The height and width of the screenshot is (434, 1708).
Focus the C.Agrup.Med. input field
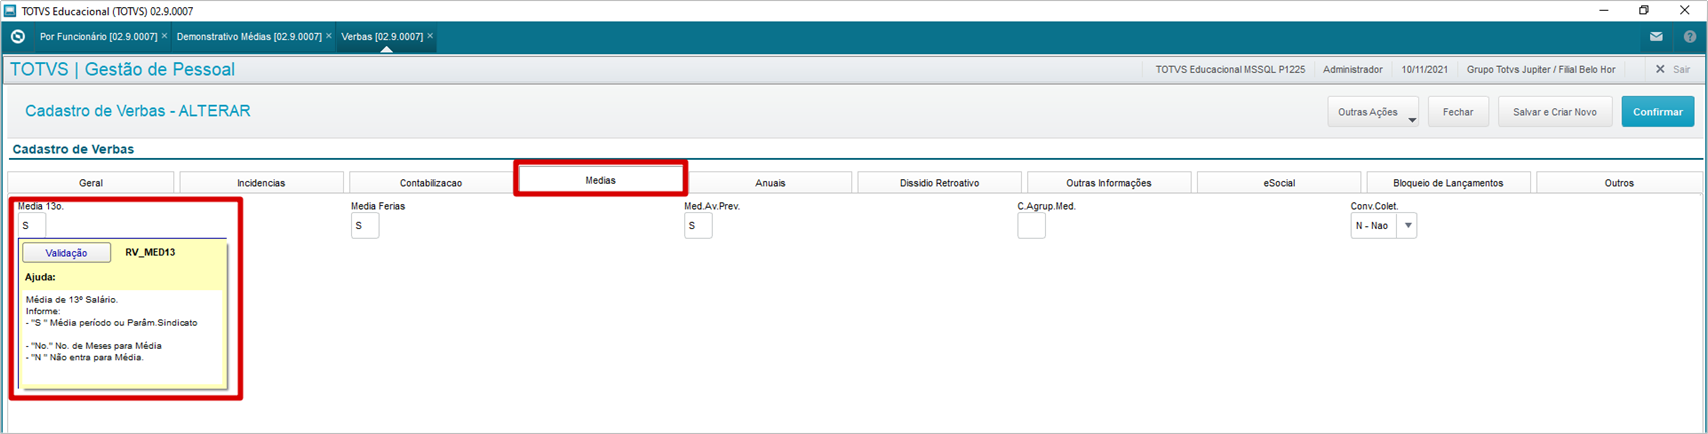pos(1031,226)
